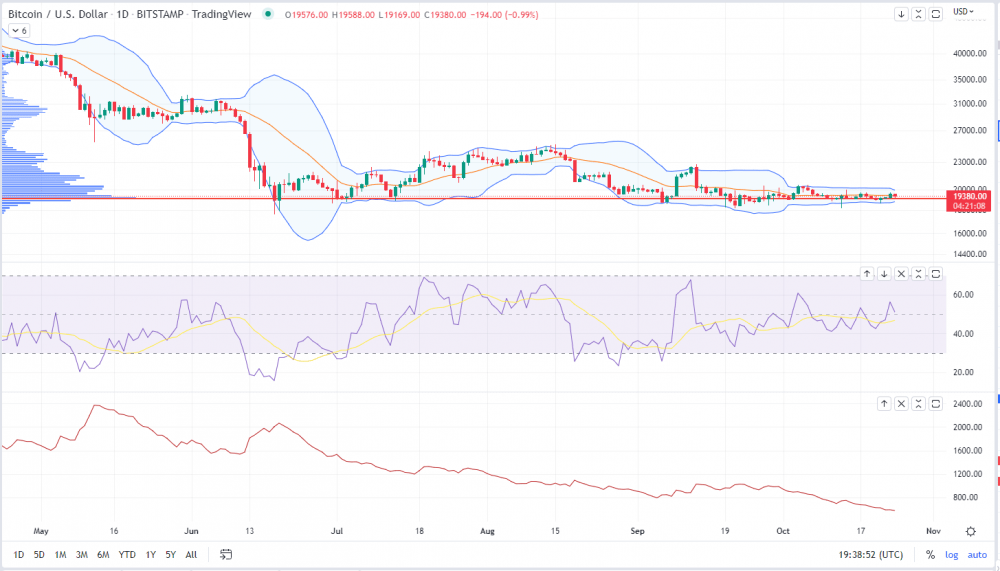Select the 1M time range

[x=61, y=554]
